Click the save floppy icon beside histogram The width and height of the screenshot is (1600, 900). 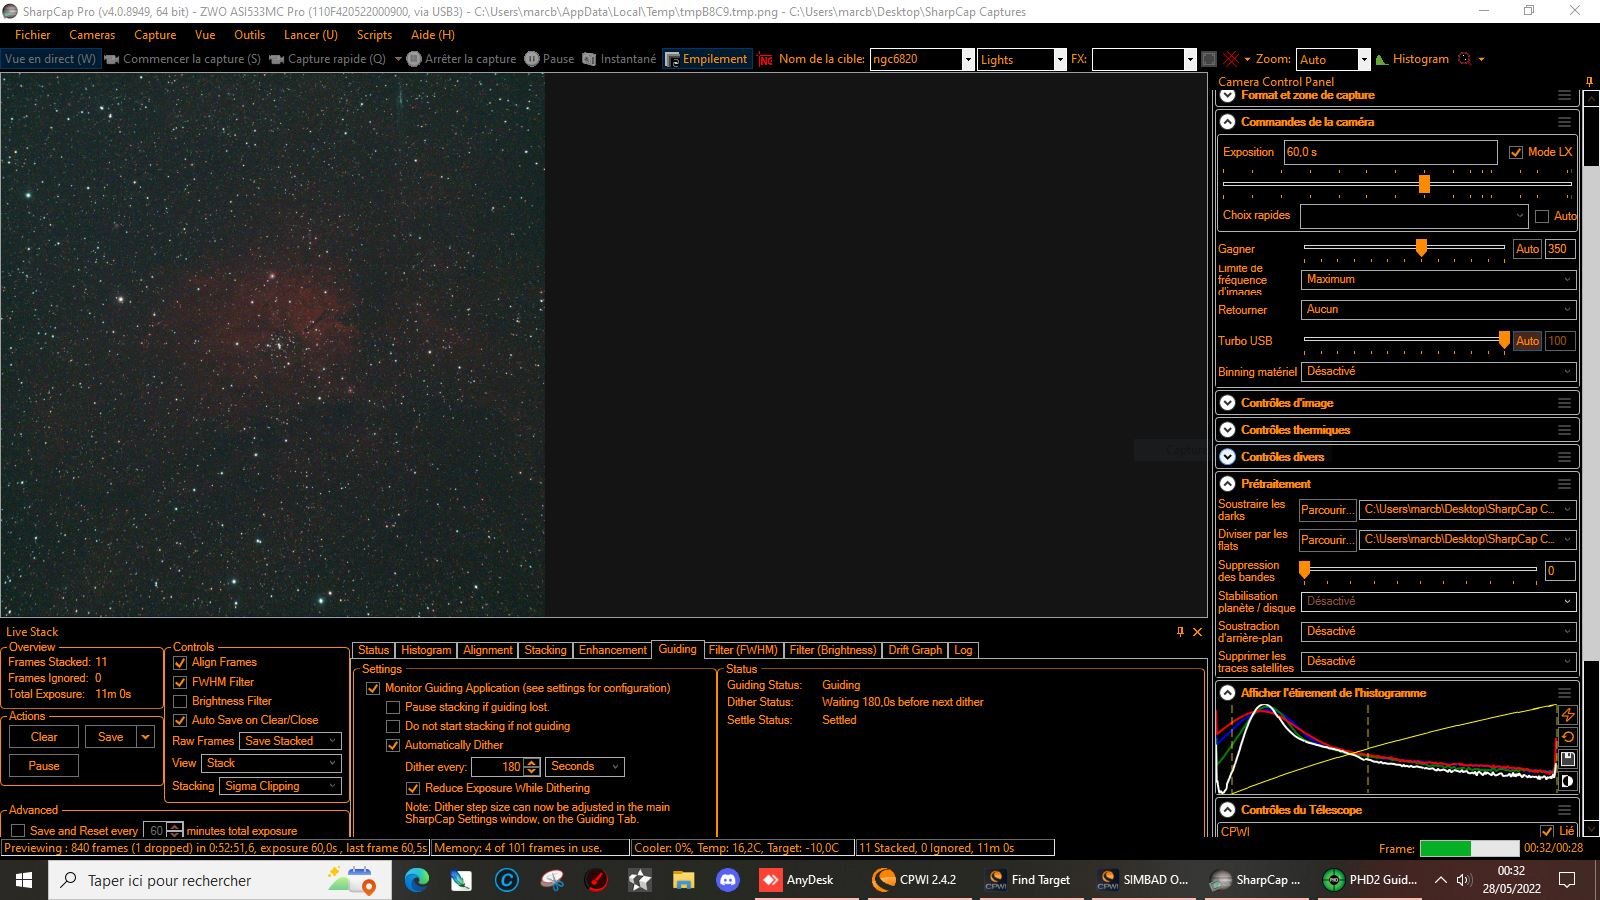coord(1568,759)
